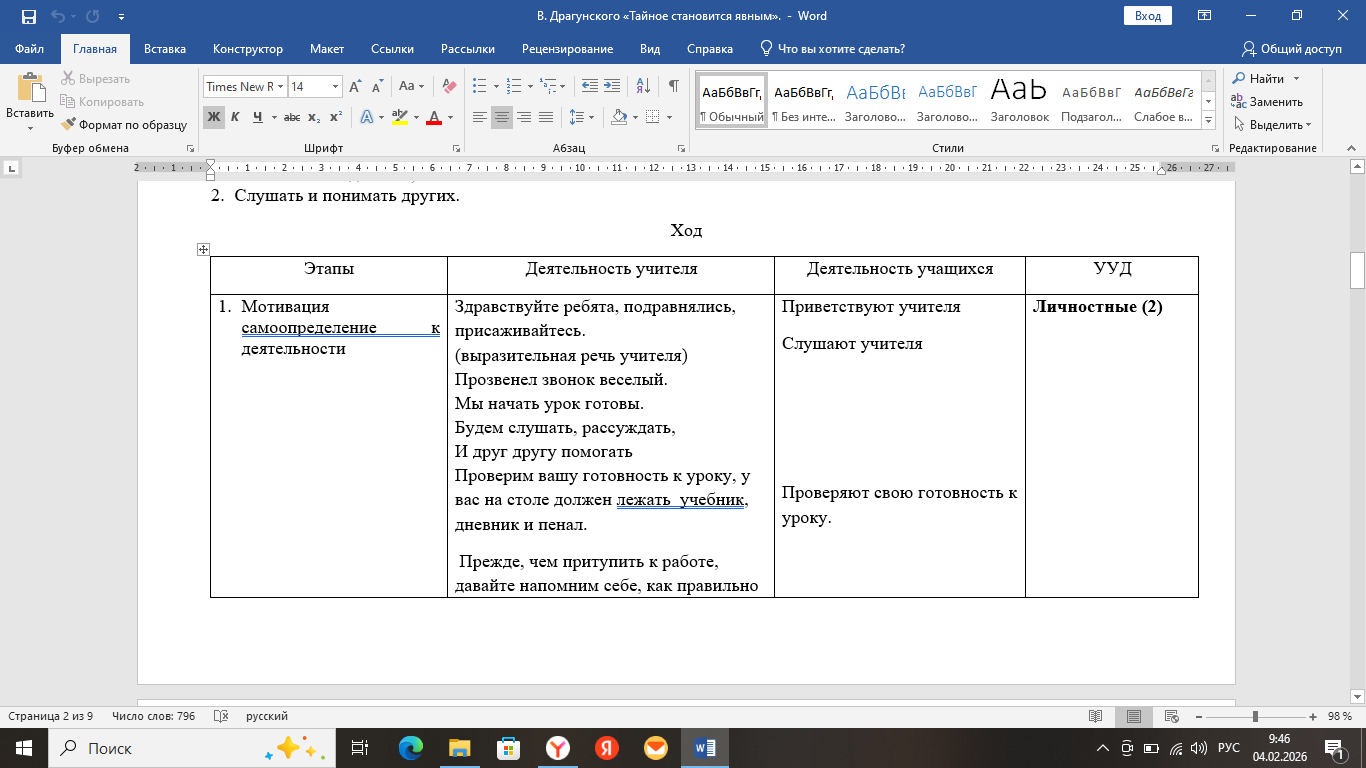This screenshot has height=768, width=1366.
Task: Open the Вставка ribbon tab
Action: pyautogui.click(x=165, y=49)
